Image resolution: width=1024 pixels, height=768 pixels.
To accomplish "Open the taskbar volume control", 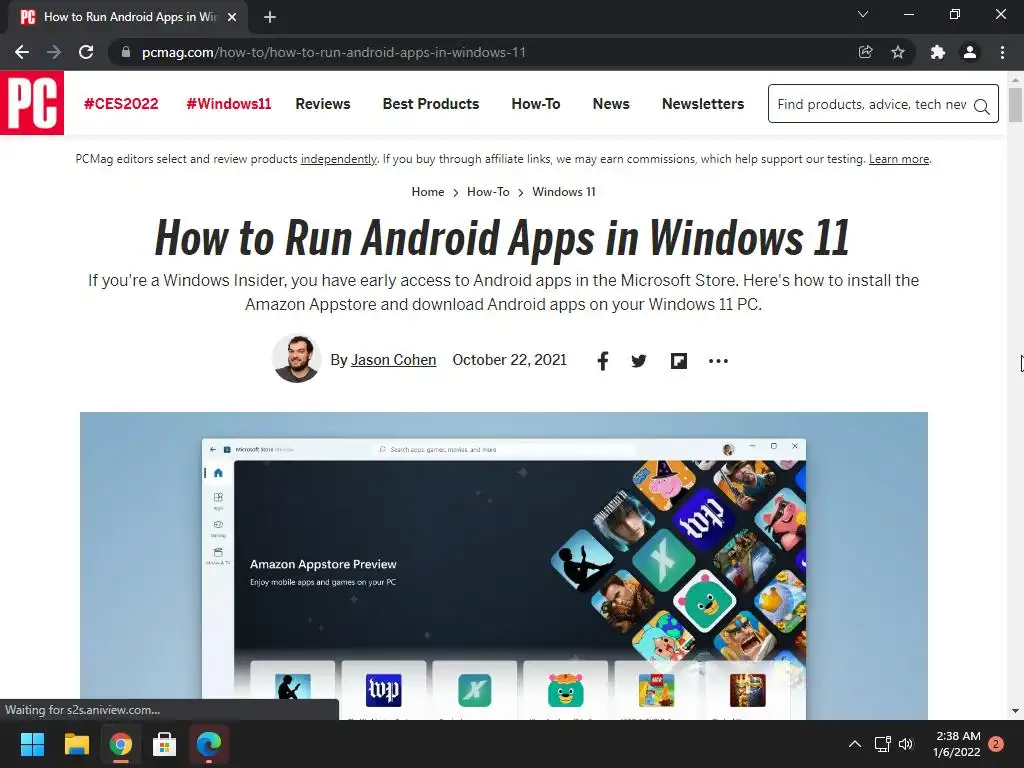I will [906, 744].
